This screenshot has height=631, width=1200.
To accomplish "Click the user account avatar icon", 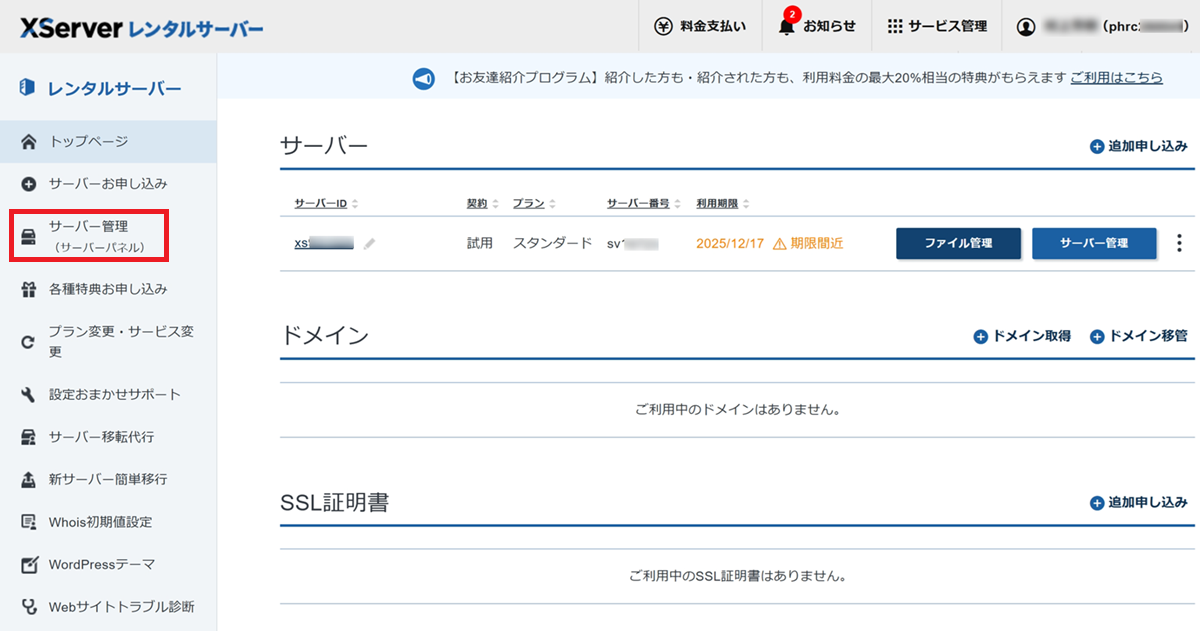I will click(1026, 27).
